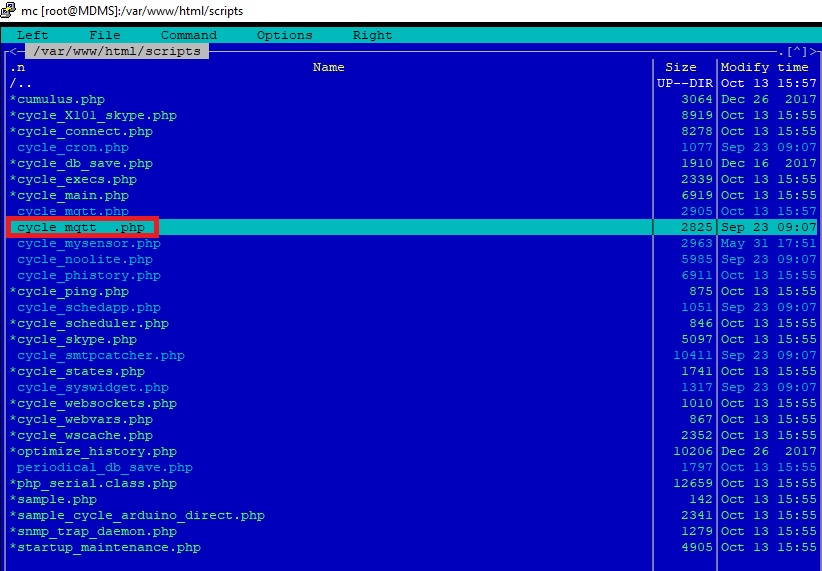
Task: Select the file cycle_ping.php
Action: tap(69, 291)
